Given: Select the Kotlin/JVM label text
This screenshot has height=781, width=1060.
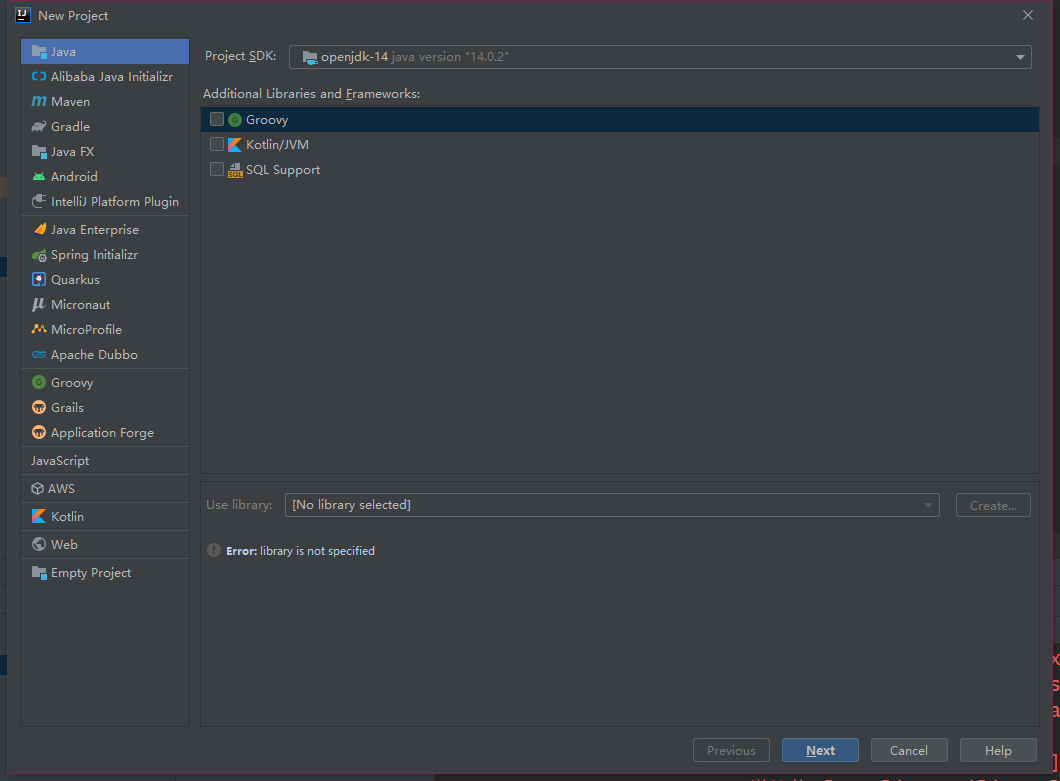Looking at the screenshot, I should click(x=277, y=145).
